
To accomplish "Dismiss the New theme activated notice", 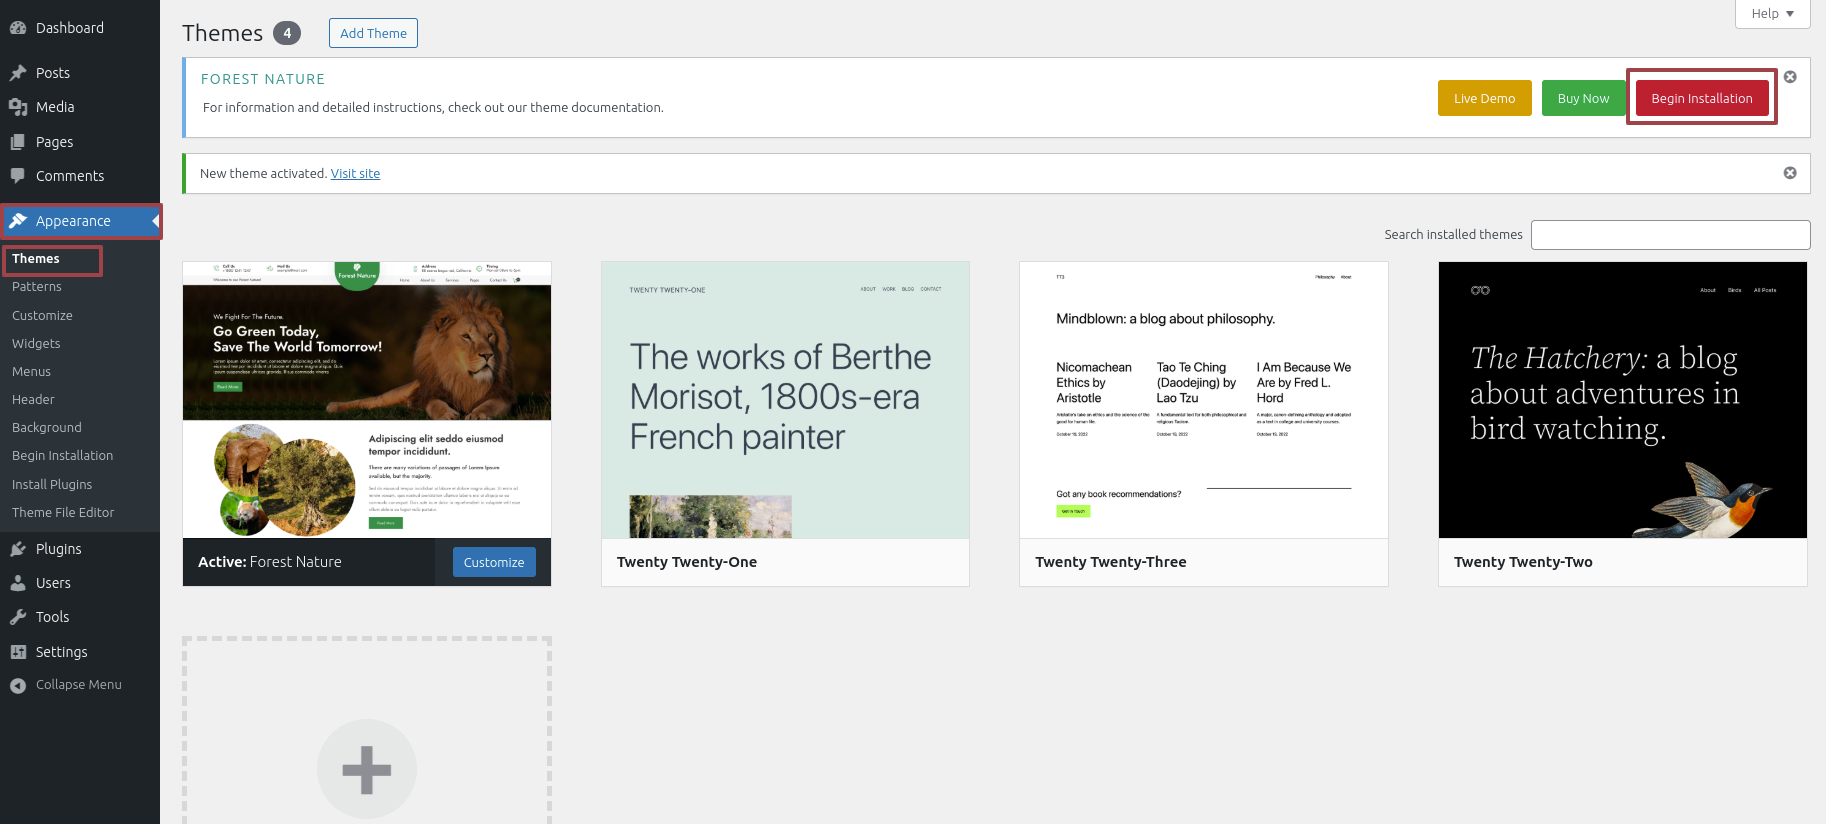I will (1790, 173).
